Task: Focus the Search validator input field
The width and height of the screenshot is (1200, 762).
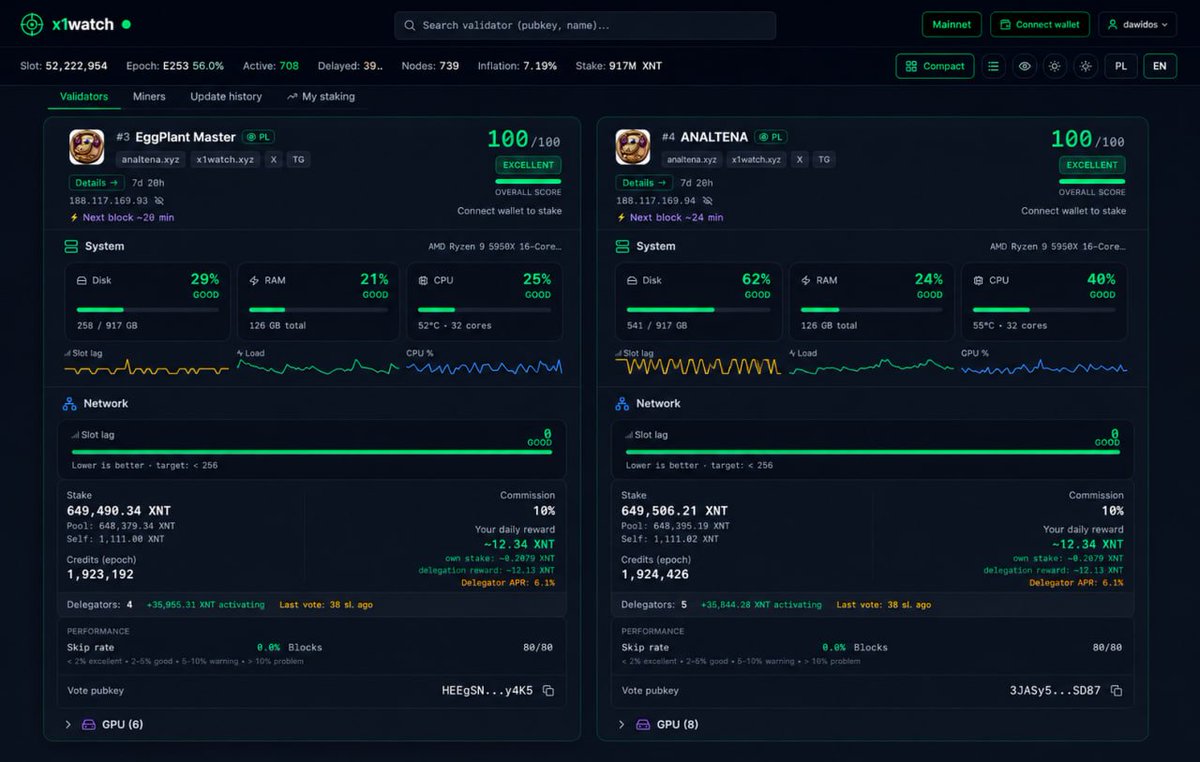Action: (x=585, y=25)
